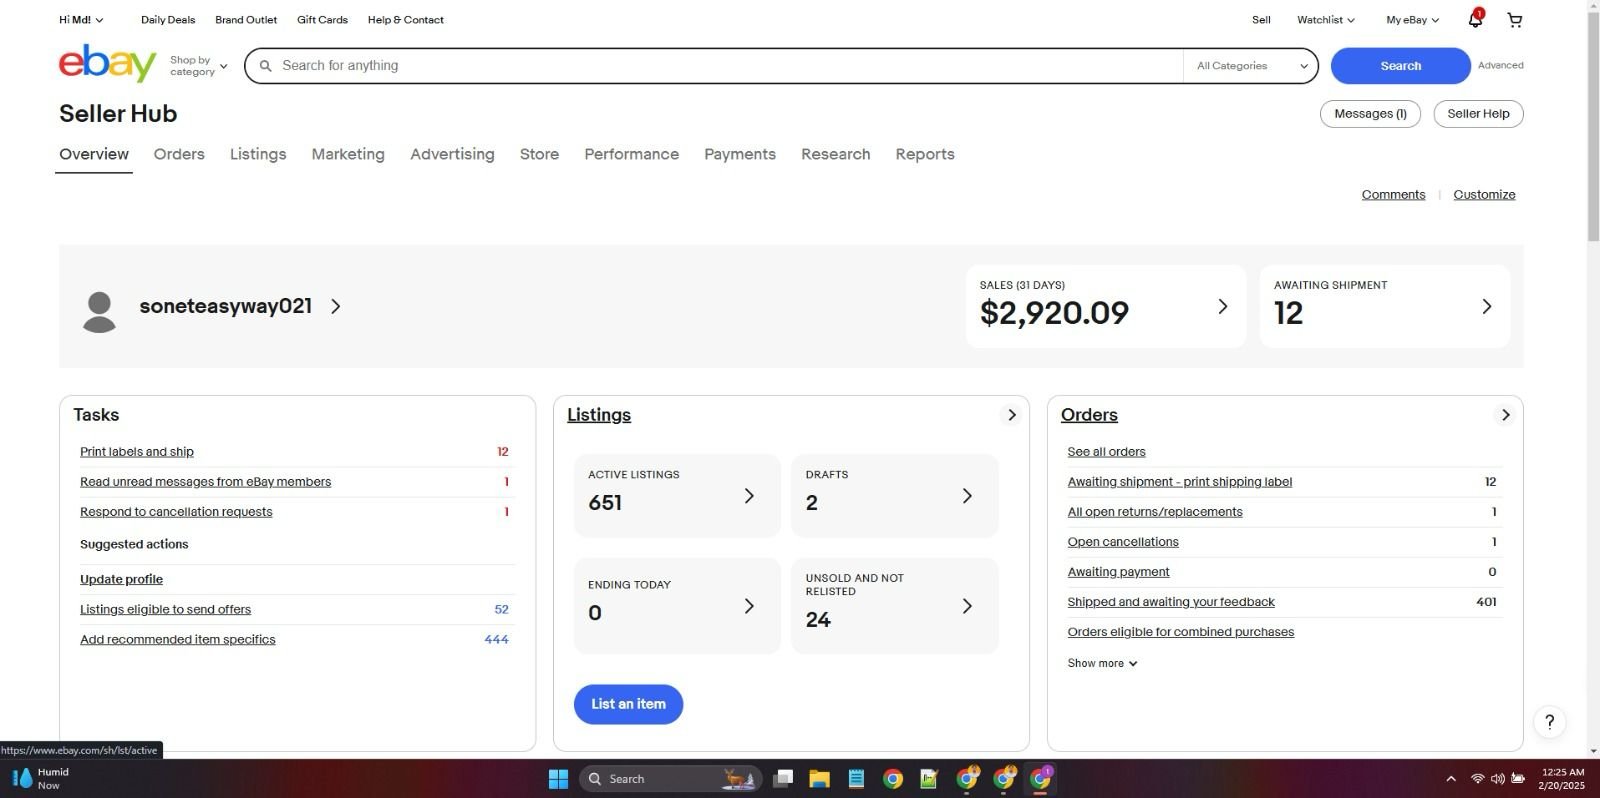Open Add recommended item specifics
Viewport: 1600px width, 798px height.
(x=177, y=639)
